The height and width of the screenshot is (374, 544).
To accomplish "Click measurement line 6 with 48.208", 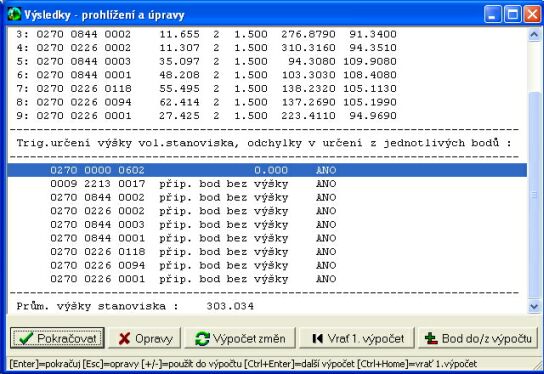I will [267, 75].
